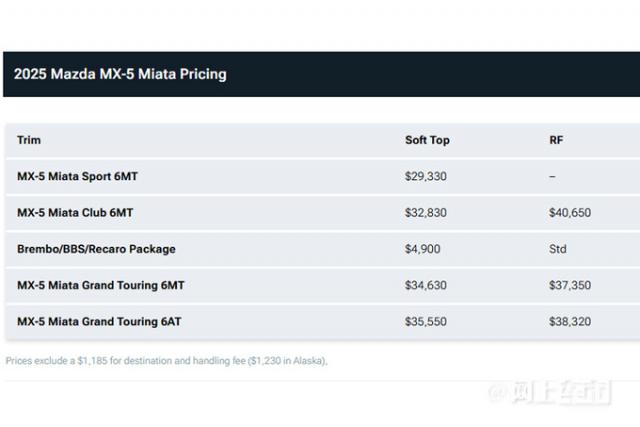Click the destination and handling fee footnote

(166, 360)
